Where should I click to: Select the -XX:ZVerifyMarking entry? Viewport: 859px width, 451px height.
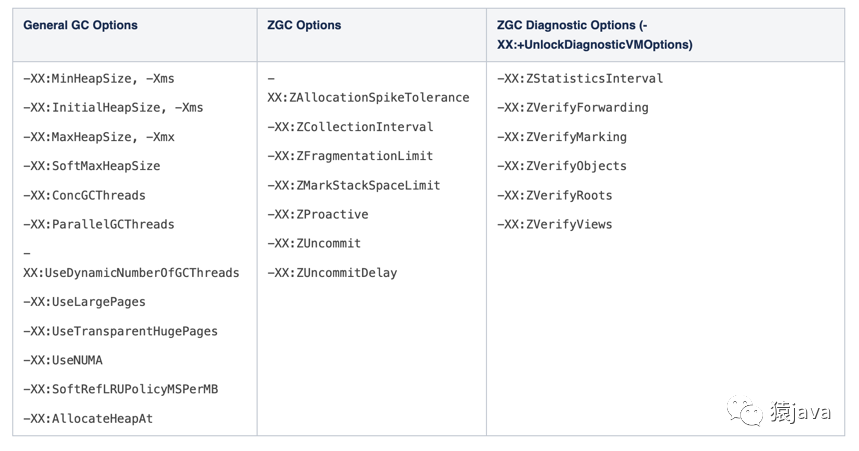coord(562,137)
